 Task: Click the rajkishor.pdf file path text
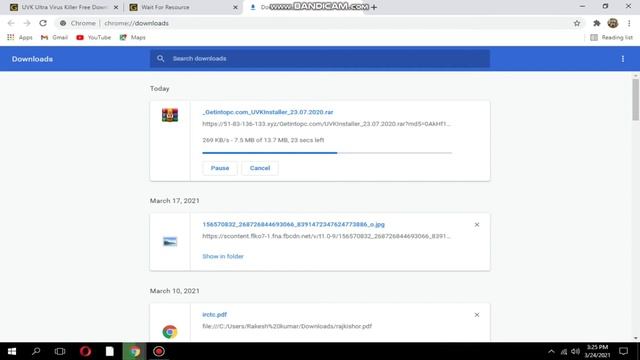pos(287,327)
